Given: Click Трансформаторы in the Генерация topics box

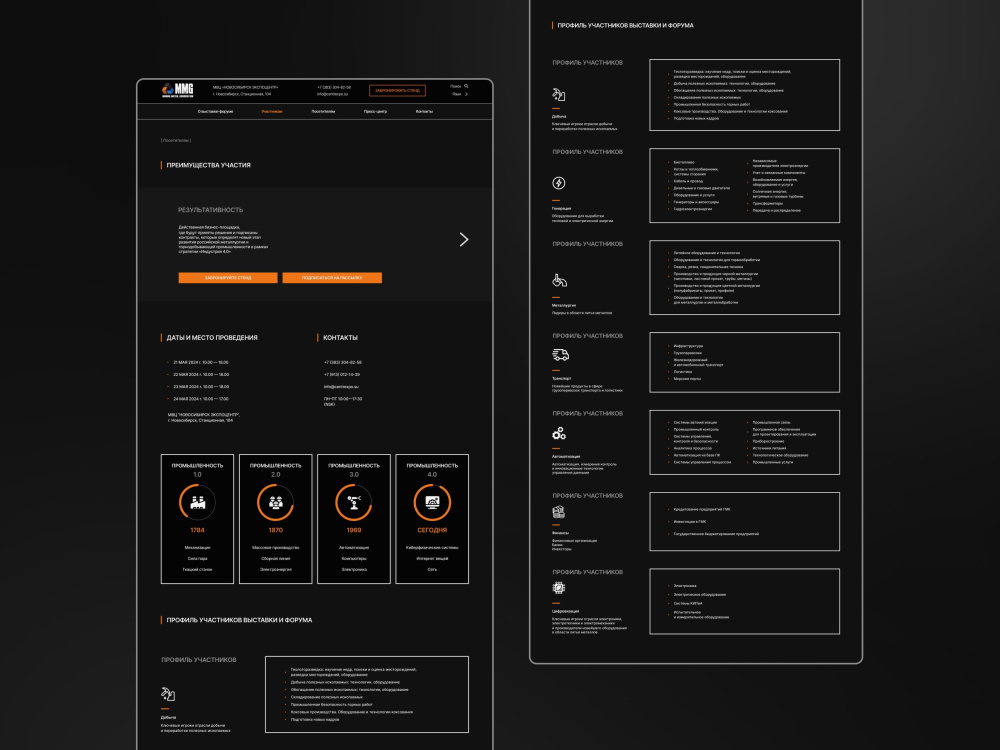Looking at the screenshot, I should [768, 203].
